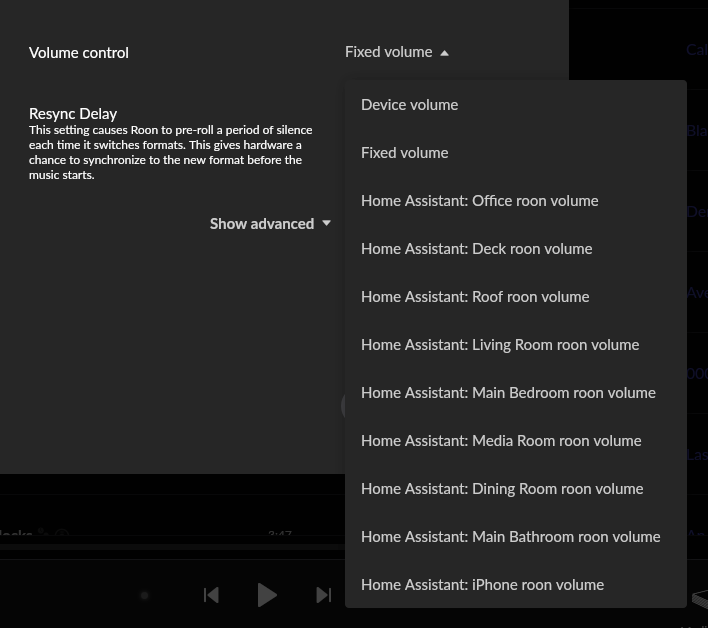Collapse the Volume control dropdown arrow
708x628 pixels.
coord(444,53)
